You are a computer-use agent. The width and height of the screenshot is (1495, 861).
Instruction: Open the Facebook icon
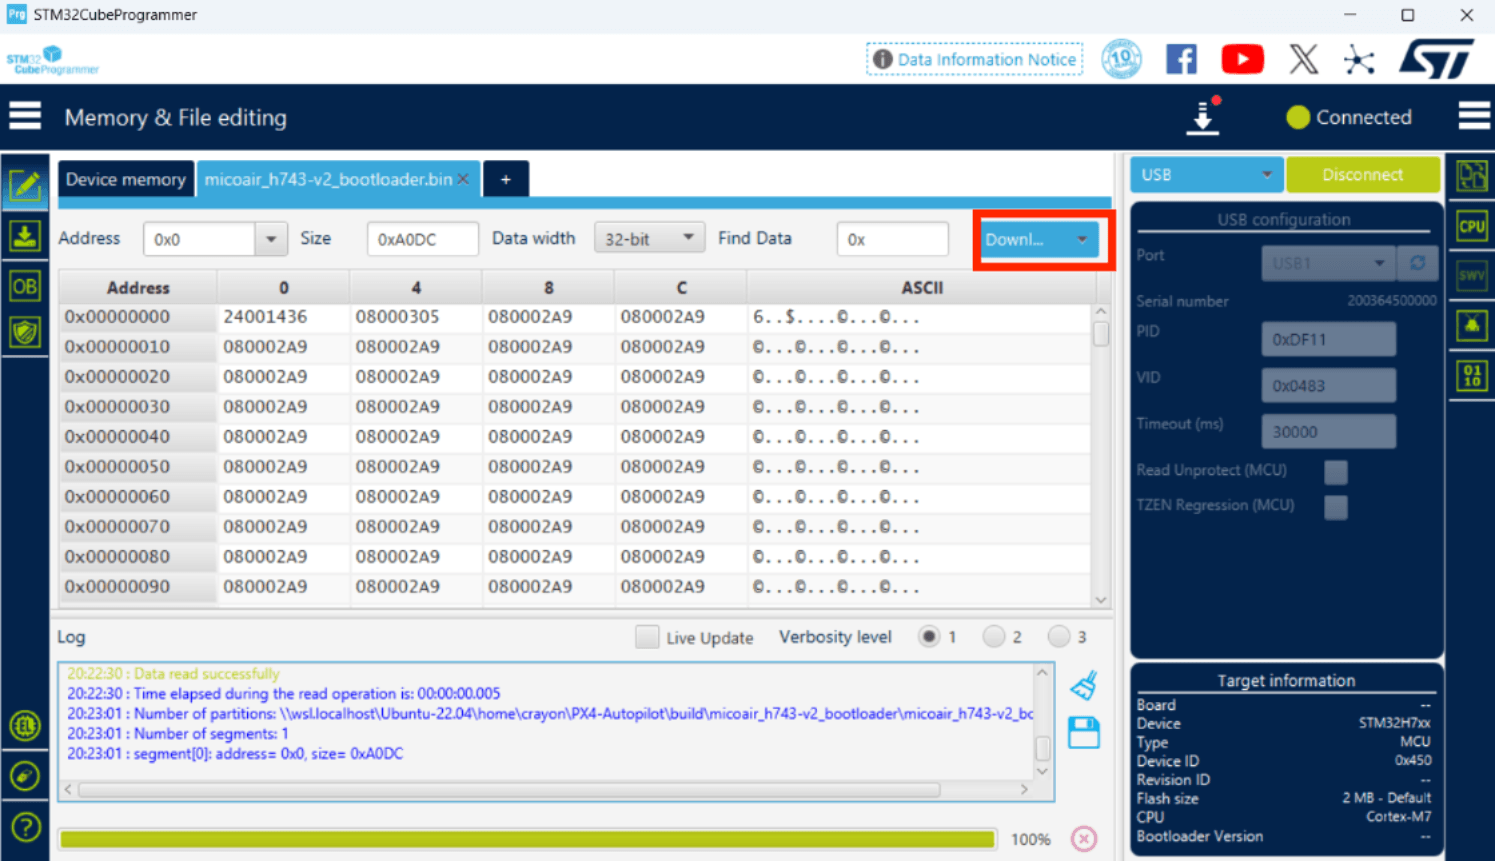[x=1181, y=59]
